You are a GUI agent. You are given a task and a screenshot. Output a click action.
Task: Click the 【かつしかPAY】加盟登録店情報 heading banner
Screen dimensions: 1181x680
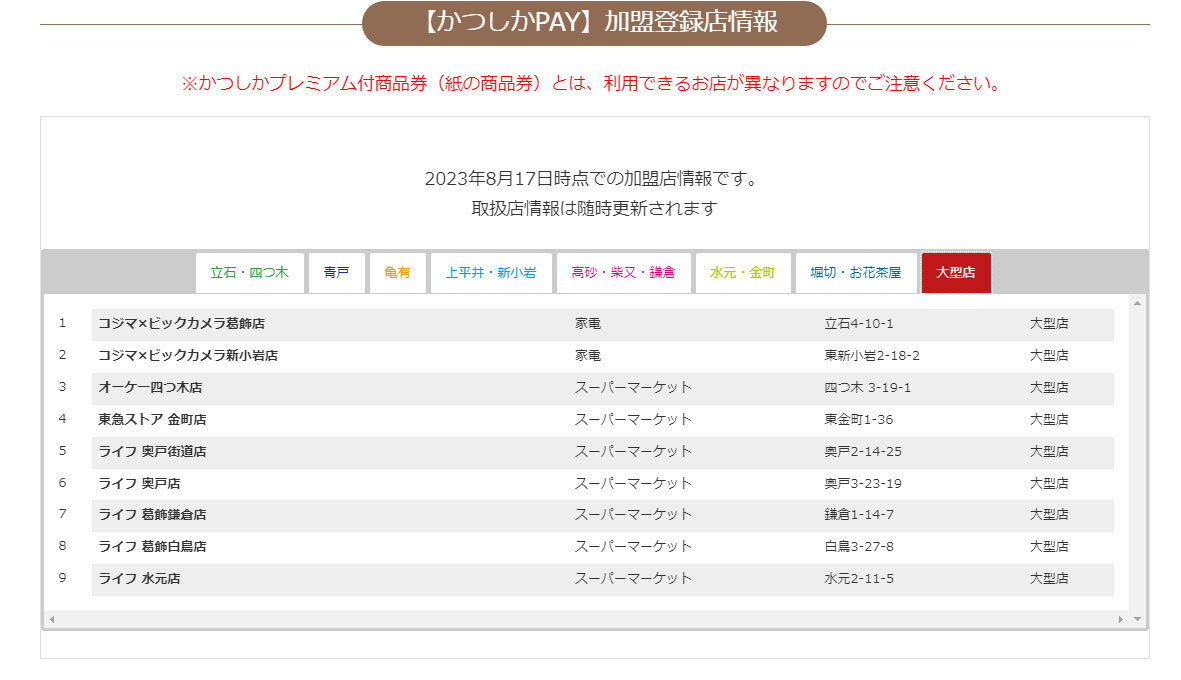pos(594,23)
